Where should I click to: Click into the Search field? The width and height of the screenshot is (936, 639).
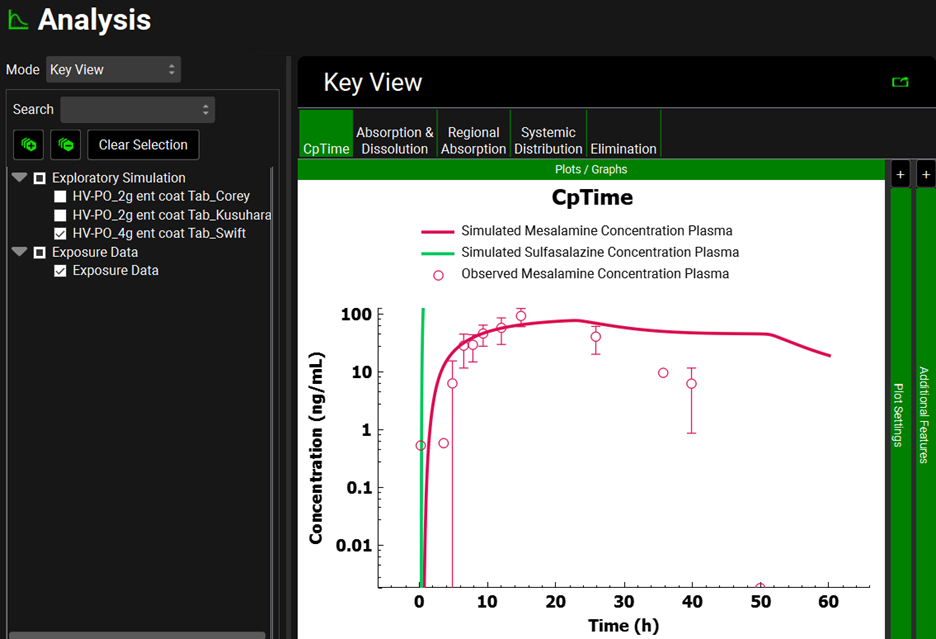tap(137, 109)
